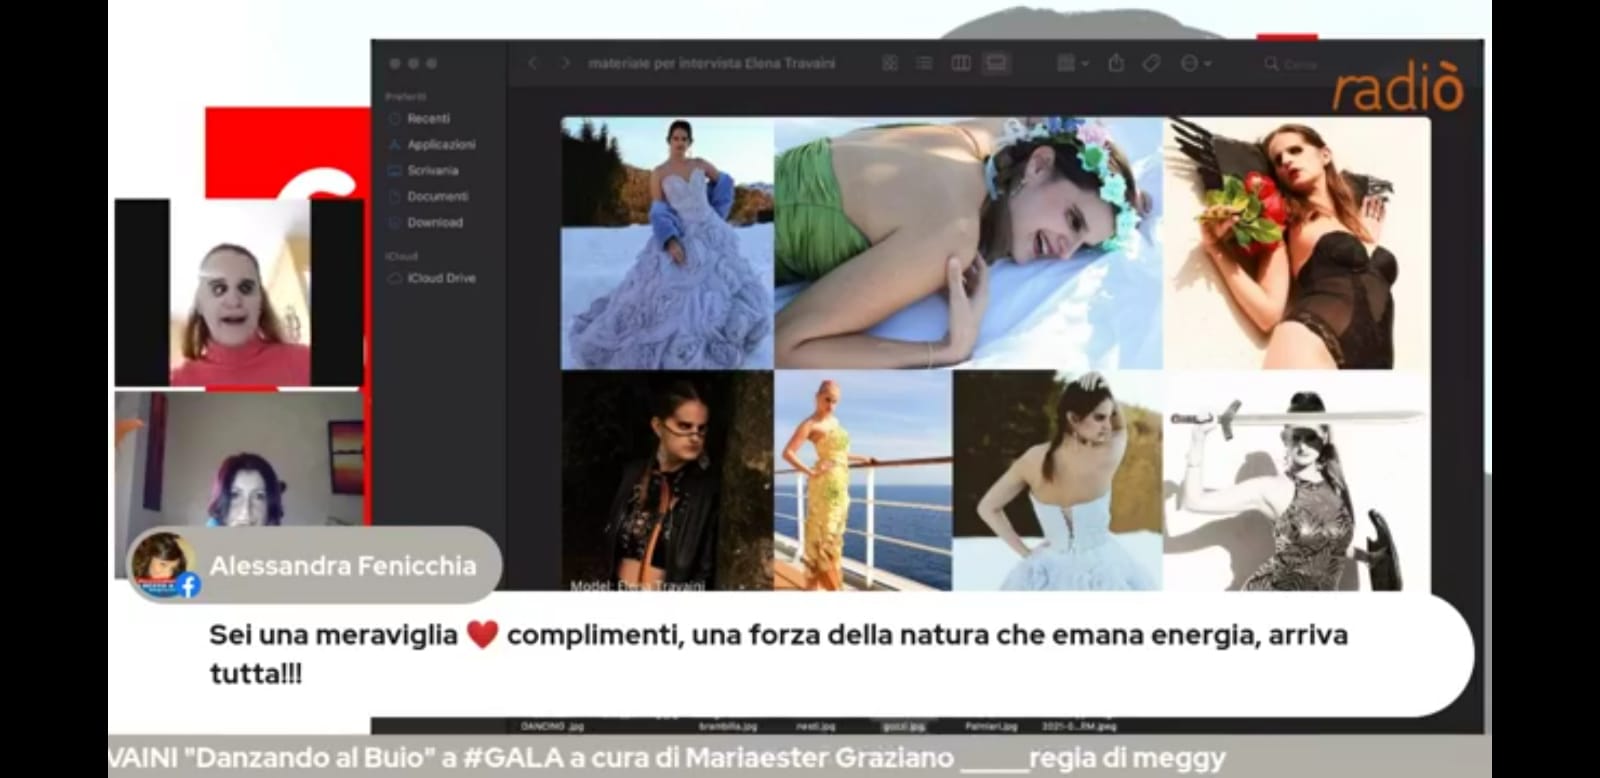Click the folder title materiale per intervista Elena Travaini
Screen dimensions: 1600x778
[711, 63]
